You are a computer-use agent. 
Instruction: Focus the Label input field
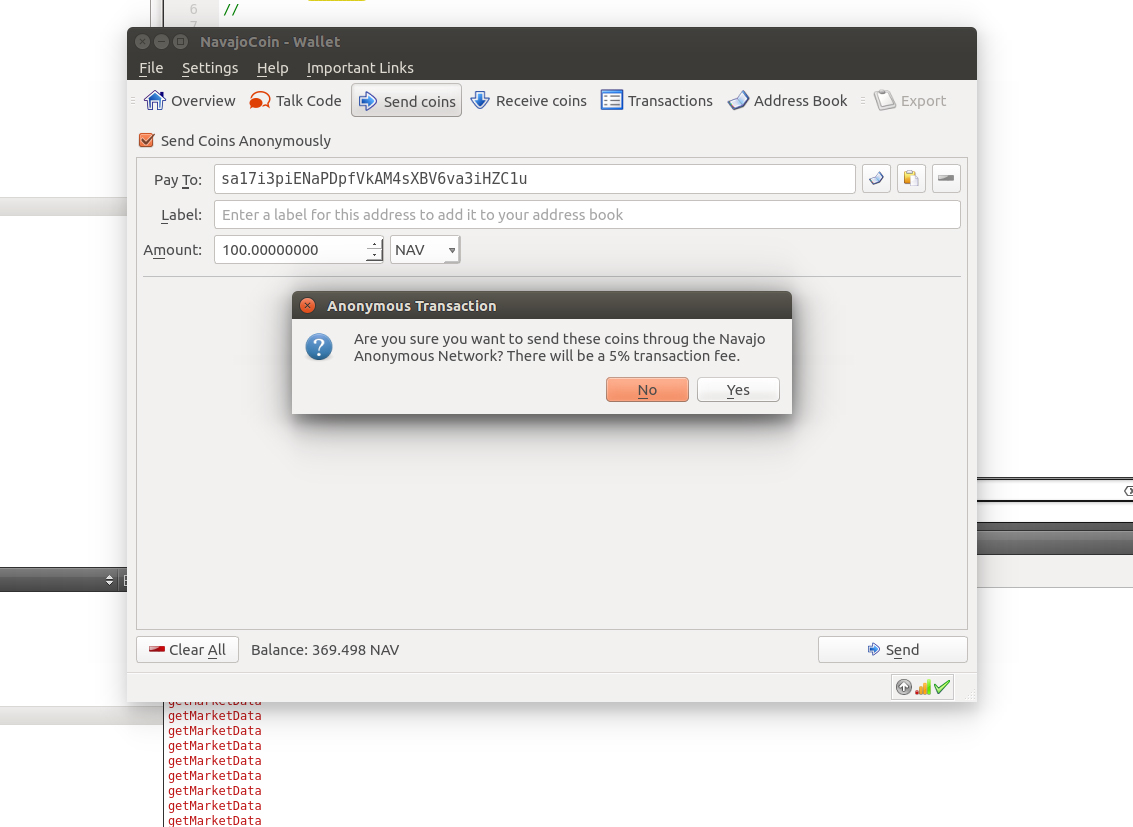pos(587,215)
